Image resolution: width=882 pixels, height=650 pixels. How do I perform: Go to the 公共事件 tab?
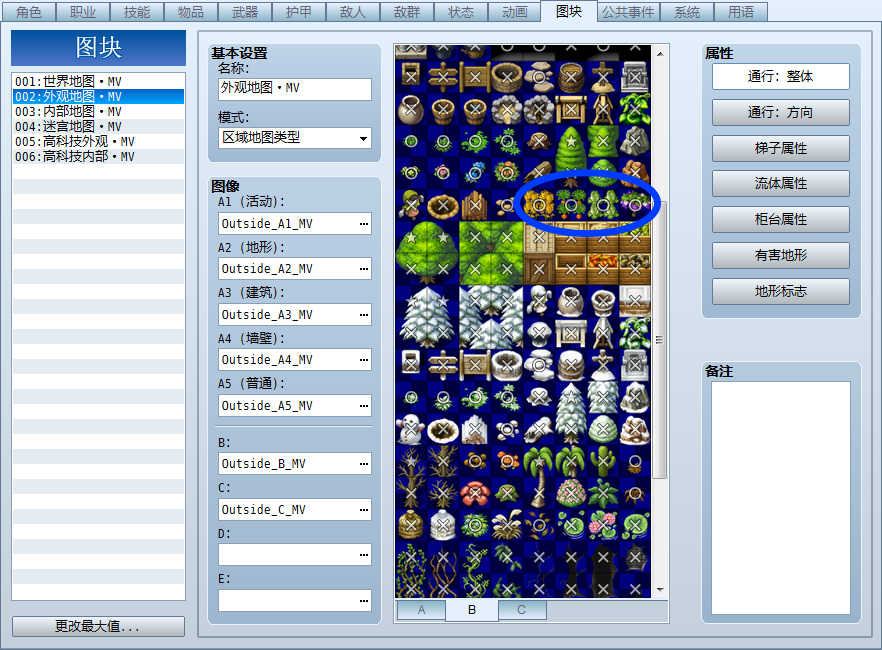click(x=628, y=12)
